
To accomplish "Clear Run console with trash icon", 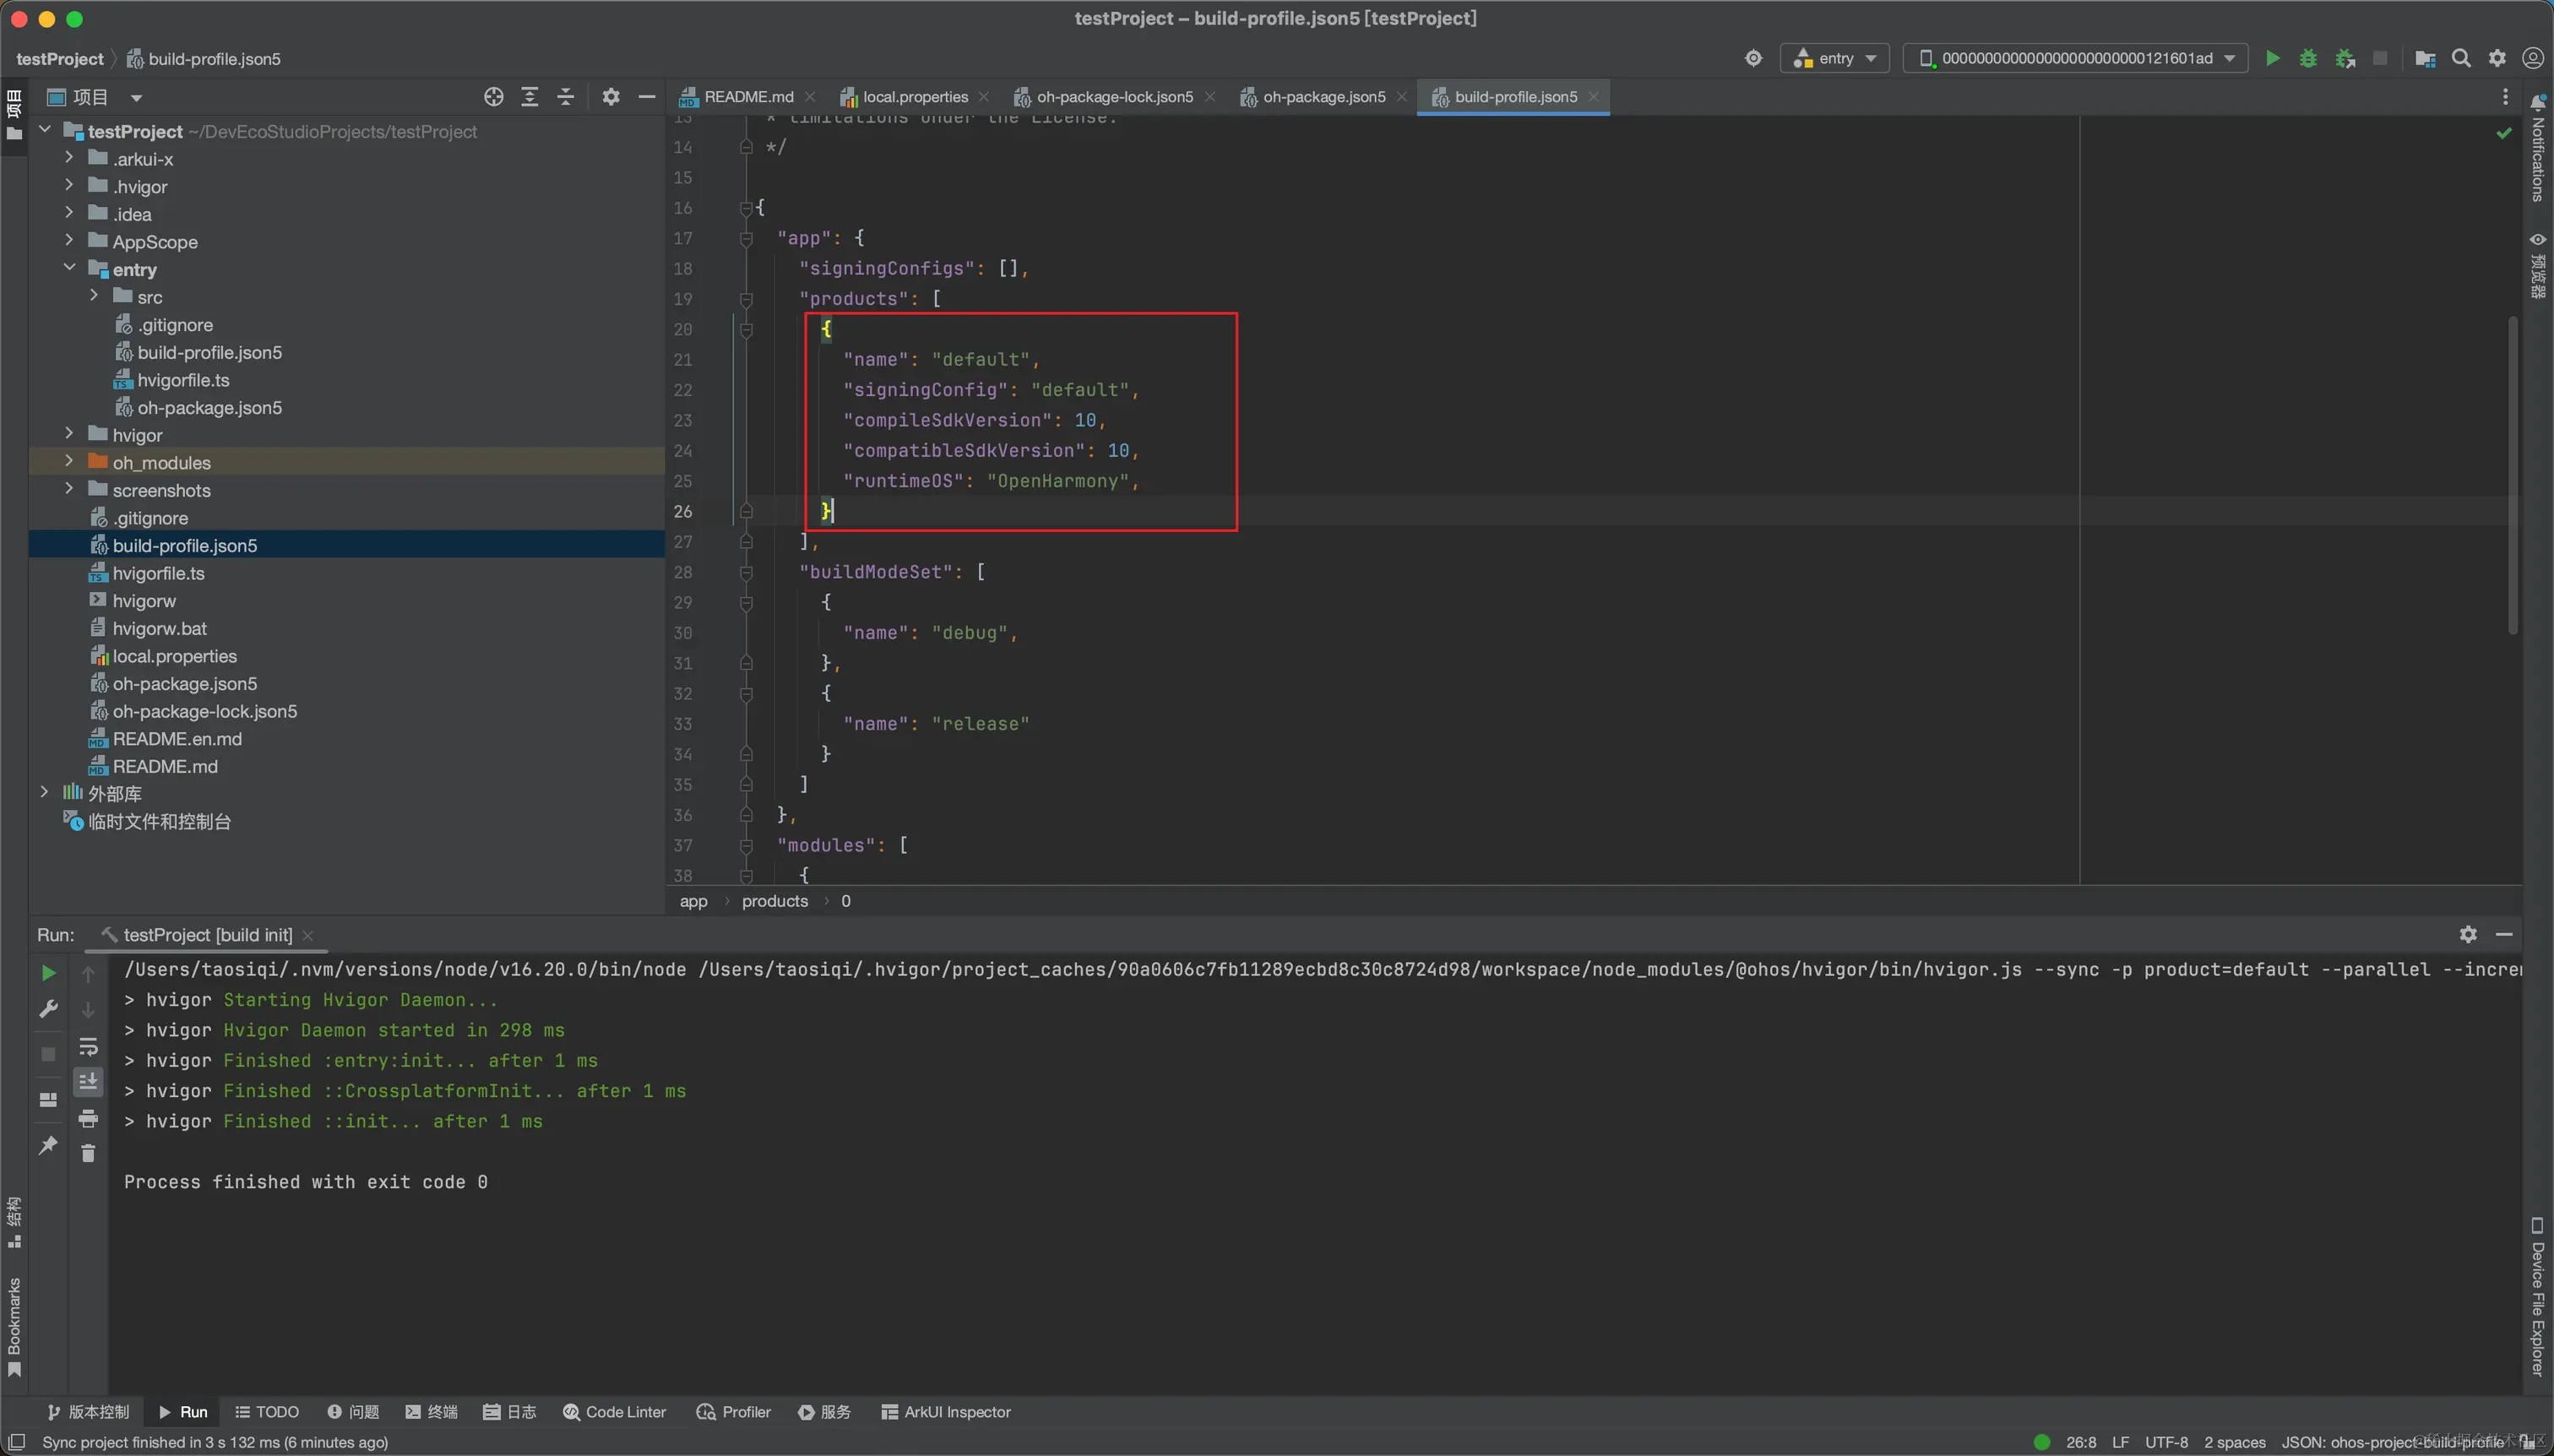I will [x=88, y=1154].
